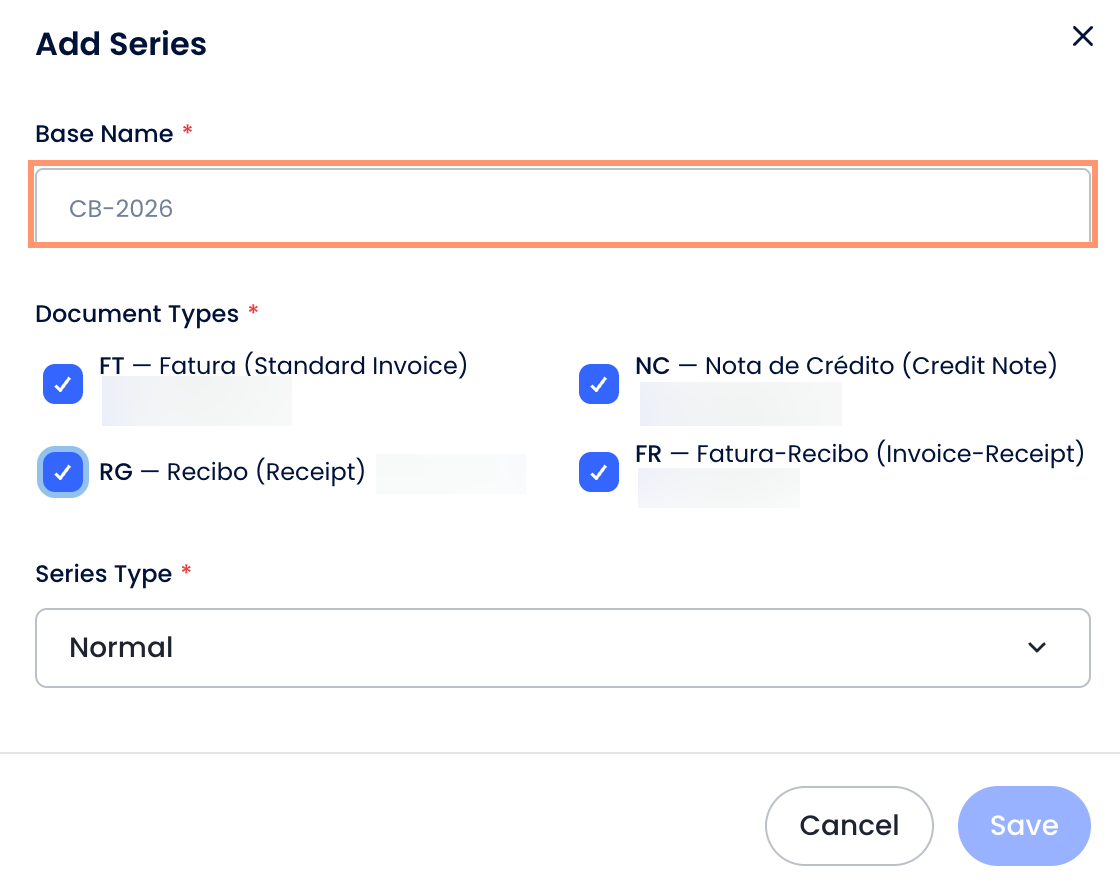Screen dimensions: 1120x884
Task: Select the Normal value in Series Type
Action: click(x=122, y=648)
